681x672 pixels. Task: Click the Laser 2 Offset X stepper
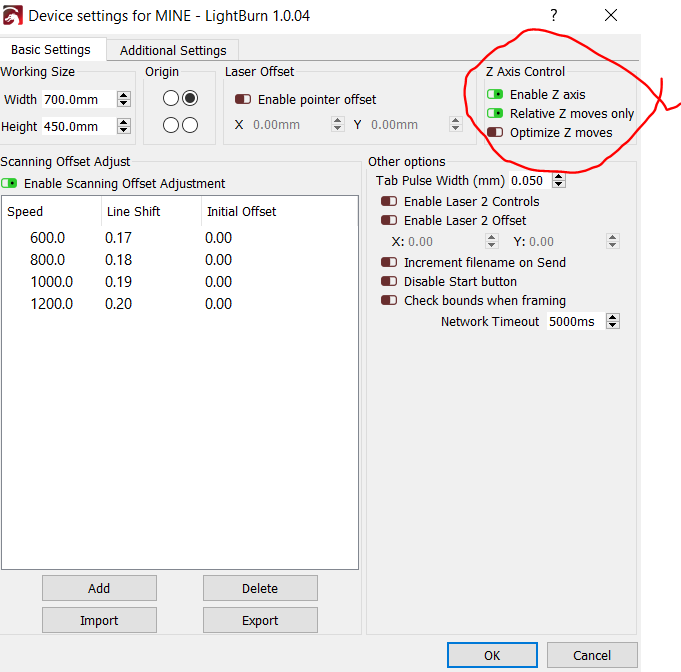[492, 241]
